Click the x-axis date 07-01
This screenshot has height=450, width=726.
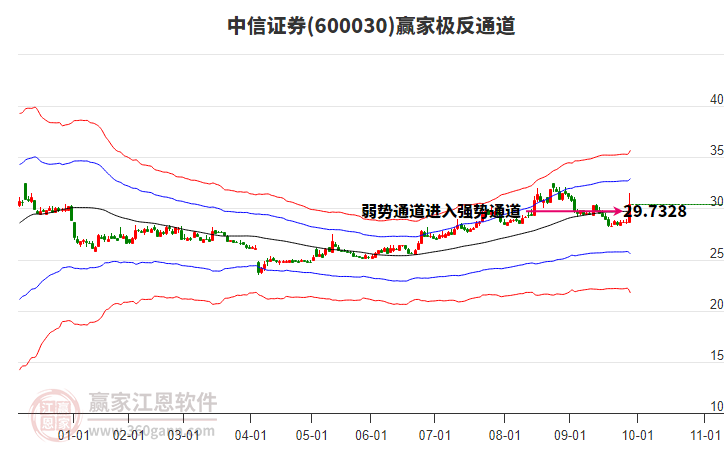click(x=435, y=435)
